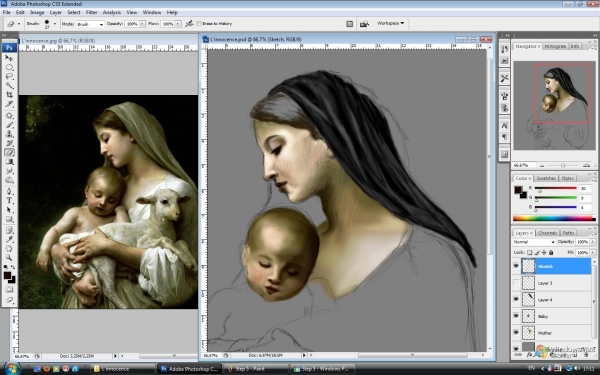The image size is (600, 375).
Task: Select the Crop tool
Action: click(x=9, y=95)
